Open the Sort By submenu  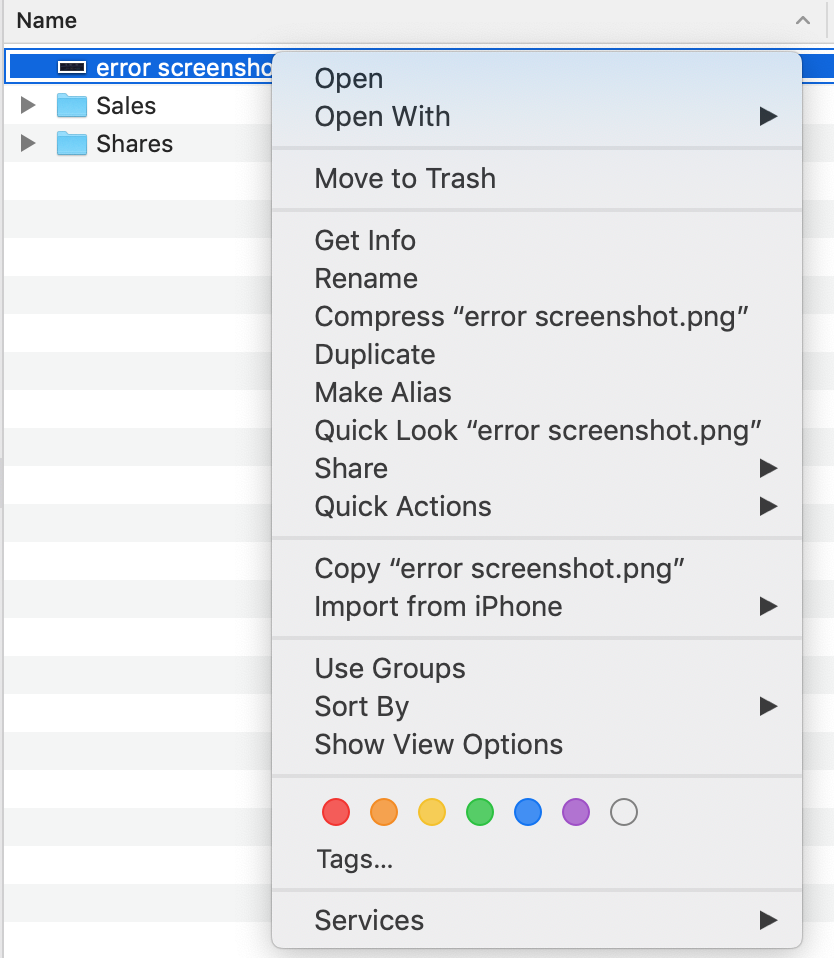(x=536, y=707)
